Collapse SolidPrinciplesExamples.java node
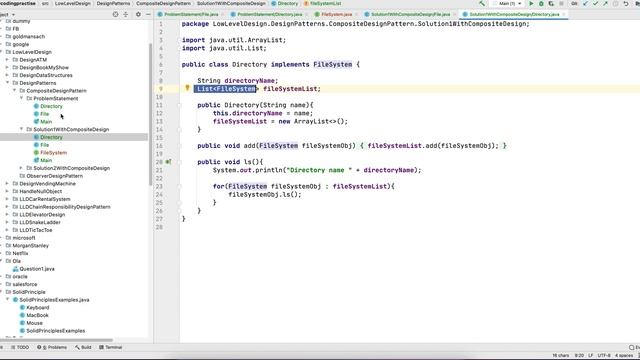Screen dimensions: 640x360 pos(7,300)
